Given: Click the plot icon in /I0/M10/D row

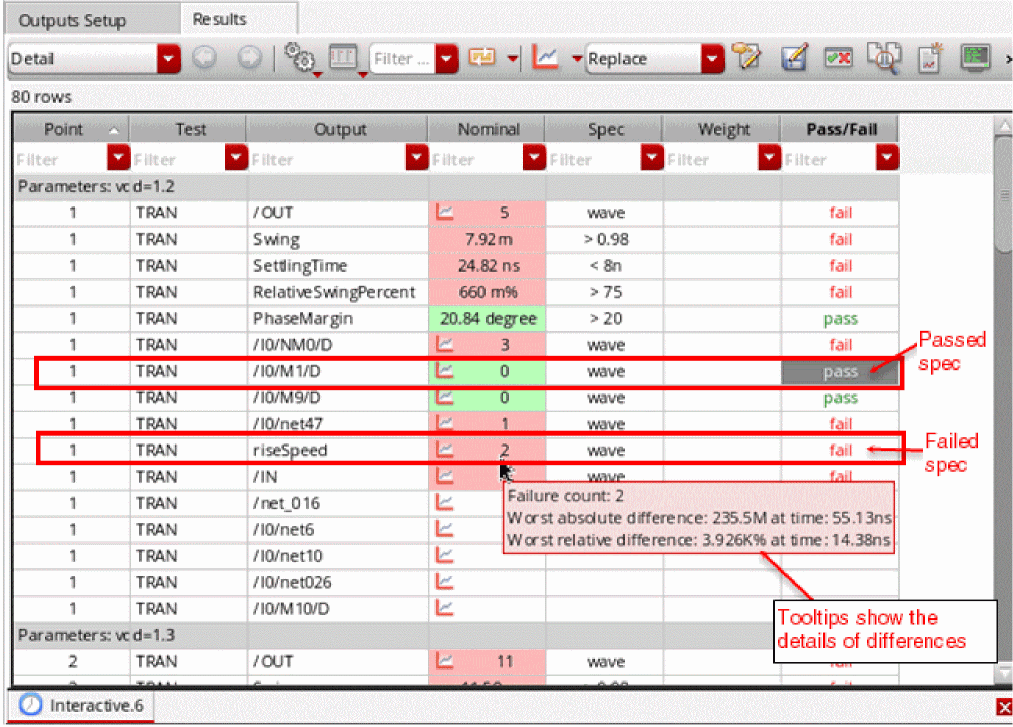Looking at the screenshot, I should coord(444,607).
